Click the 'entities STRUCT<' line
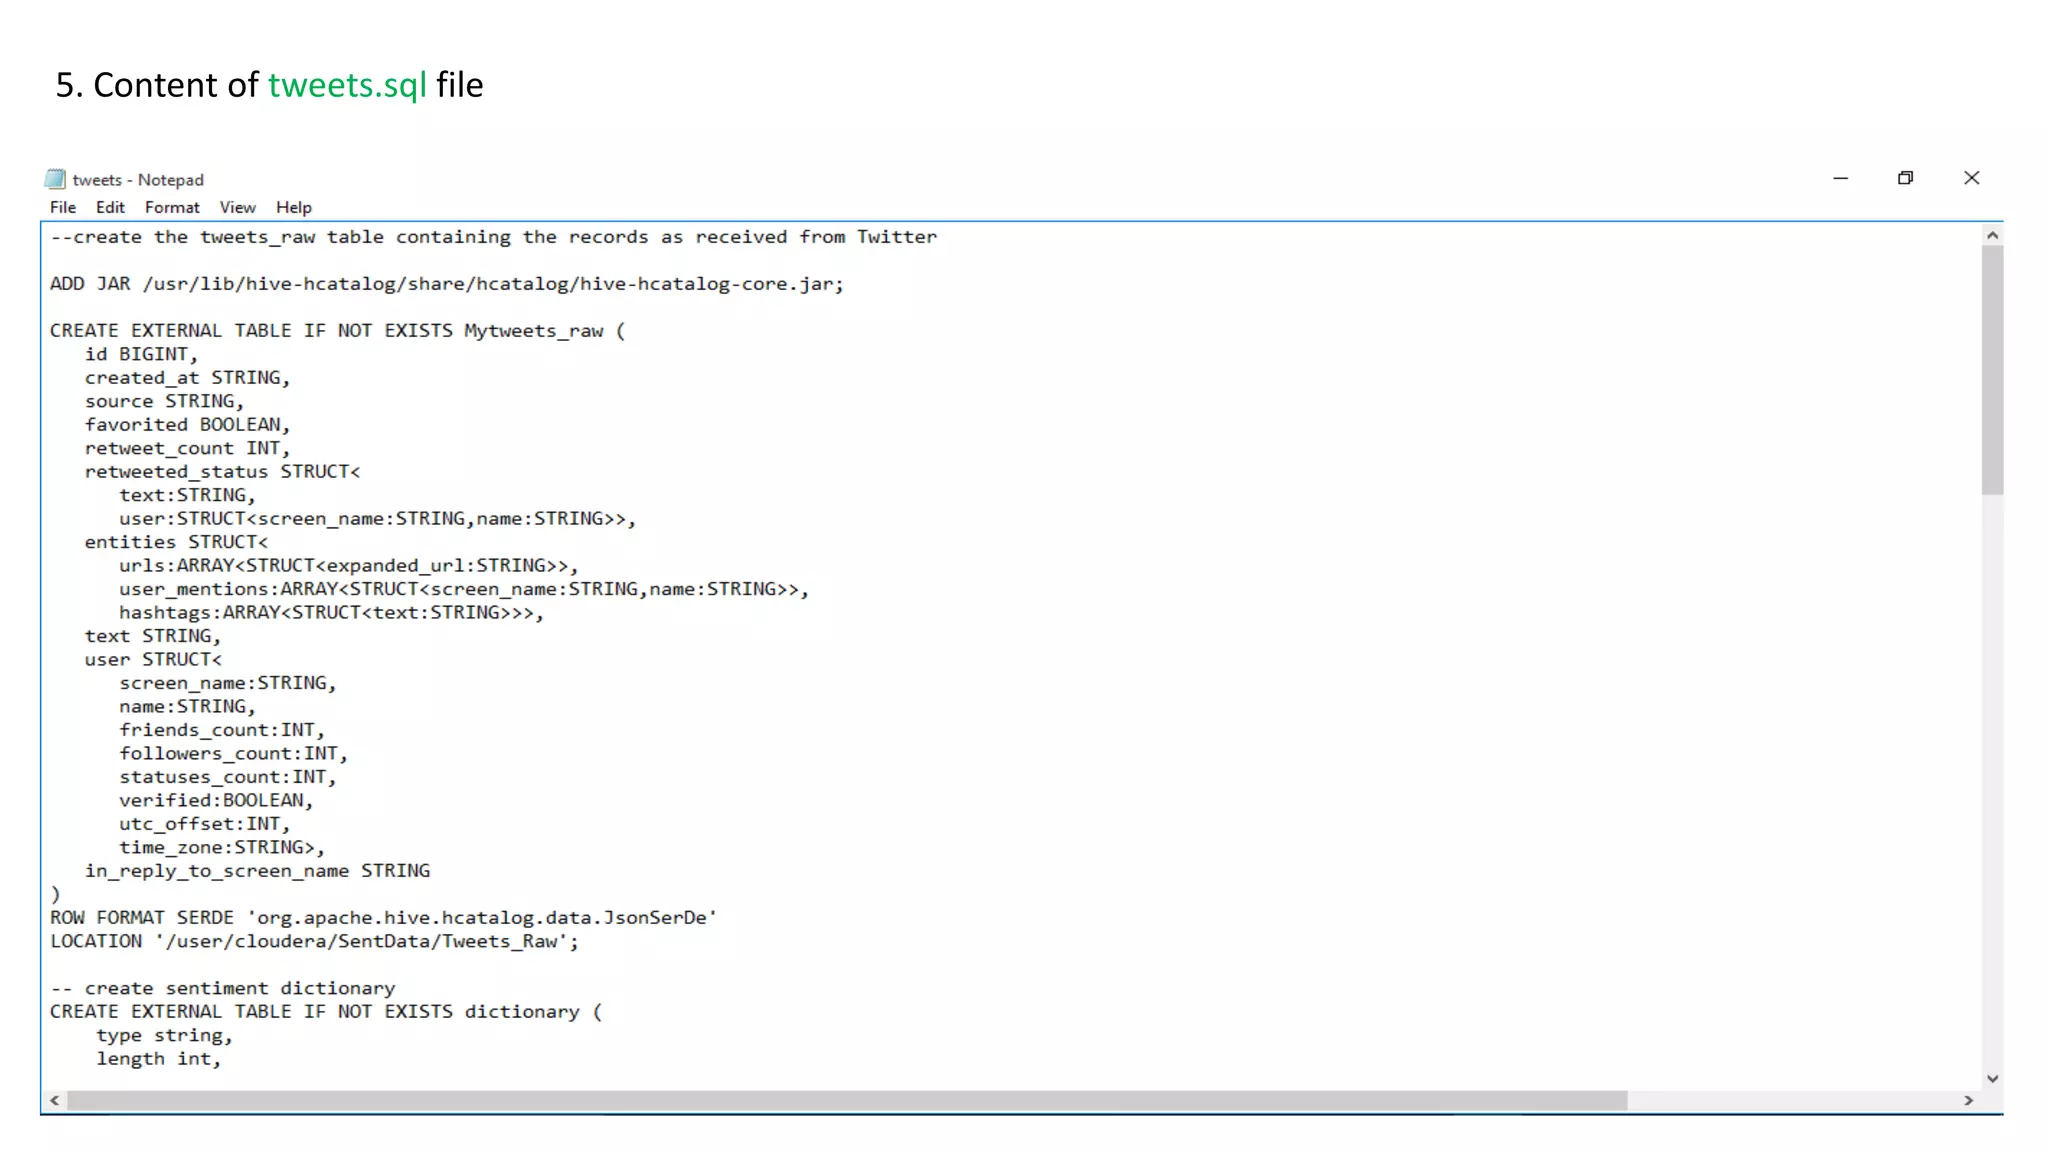This screenshot has width=2048, height=1152. click(176, 542)
